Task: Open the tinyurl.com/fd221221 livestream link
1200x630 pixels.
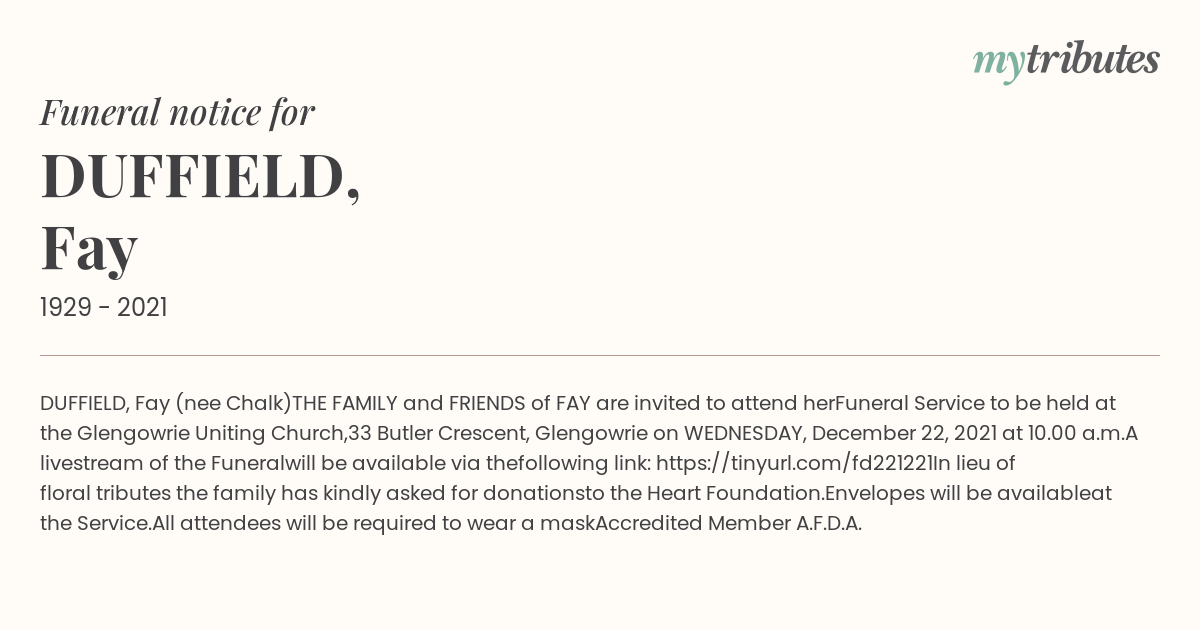Action: pos(792,463)
